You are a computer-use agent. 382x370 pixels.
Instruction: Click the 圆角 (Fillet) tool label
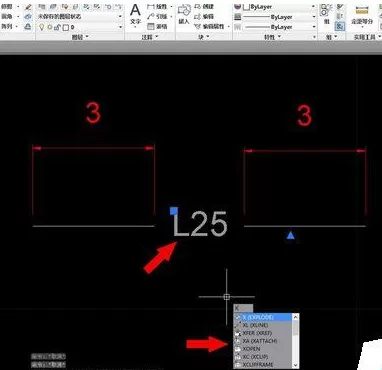coord(7,16)
